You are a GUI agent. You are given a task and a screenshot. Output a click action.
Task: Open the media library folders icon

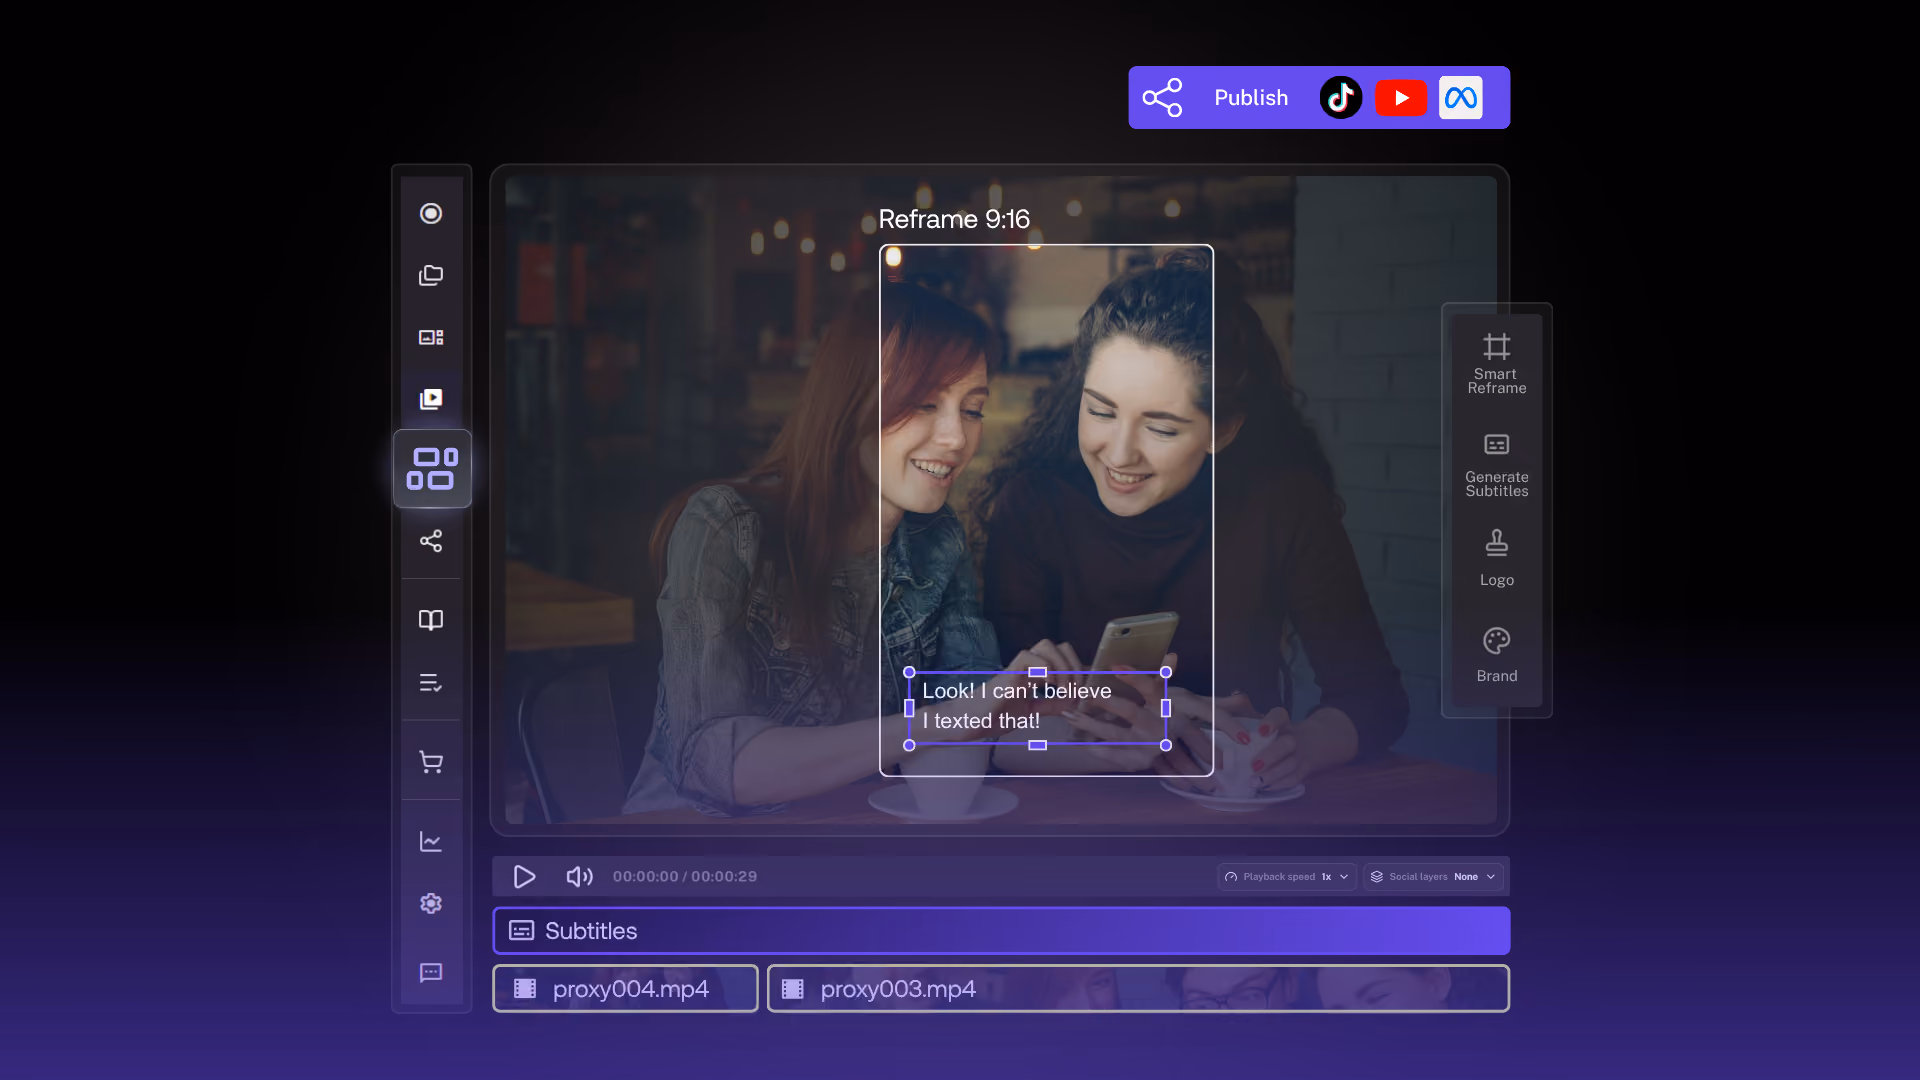tap(431, 275)
